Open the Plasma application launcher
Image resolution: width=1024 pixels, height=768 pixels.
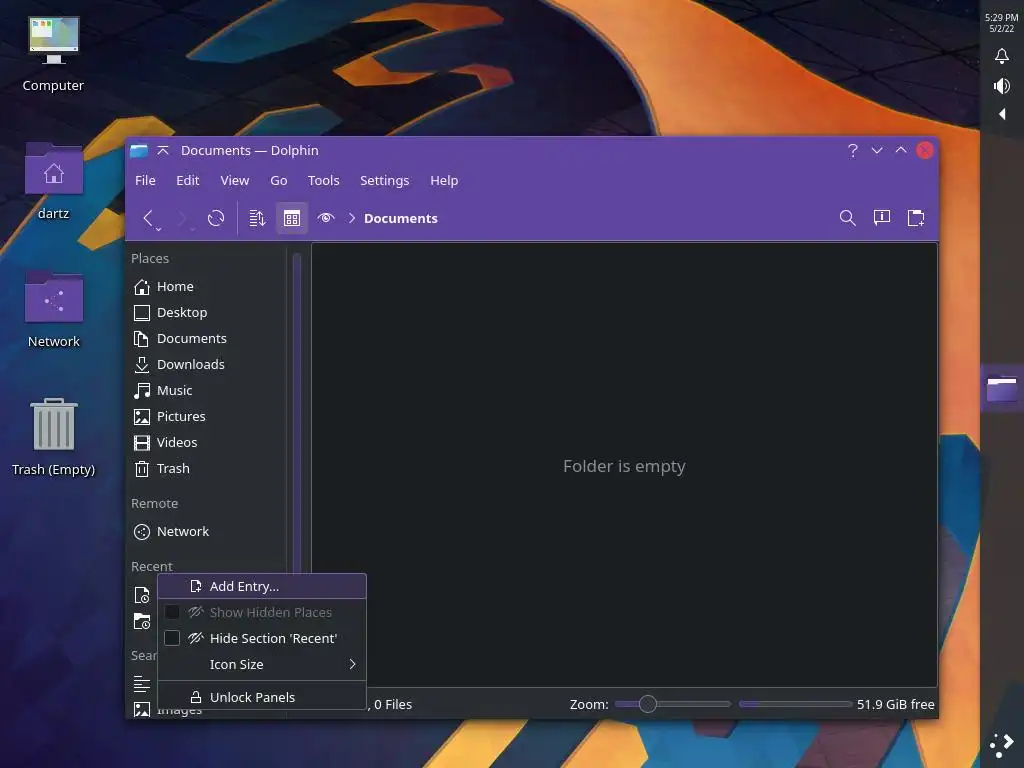1002,745
